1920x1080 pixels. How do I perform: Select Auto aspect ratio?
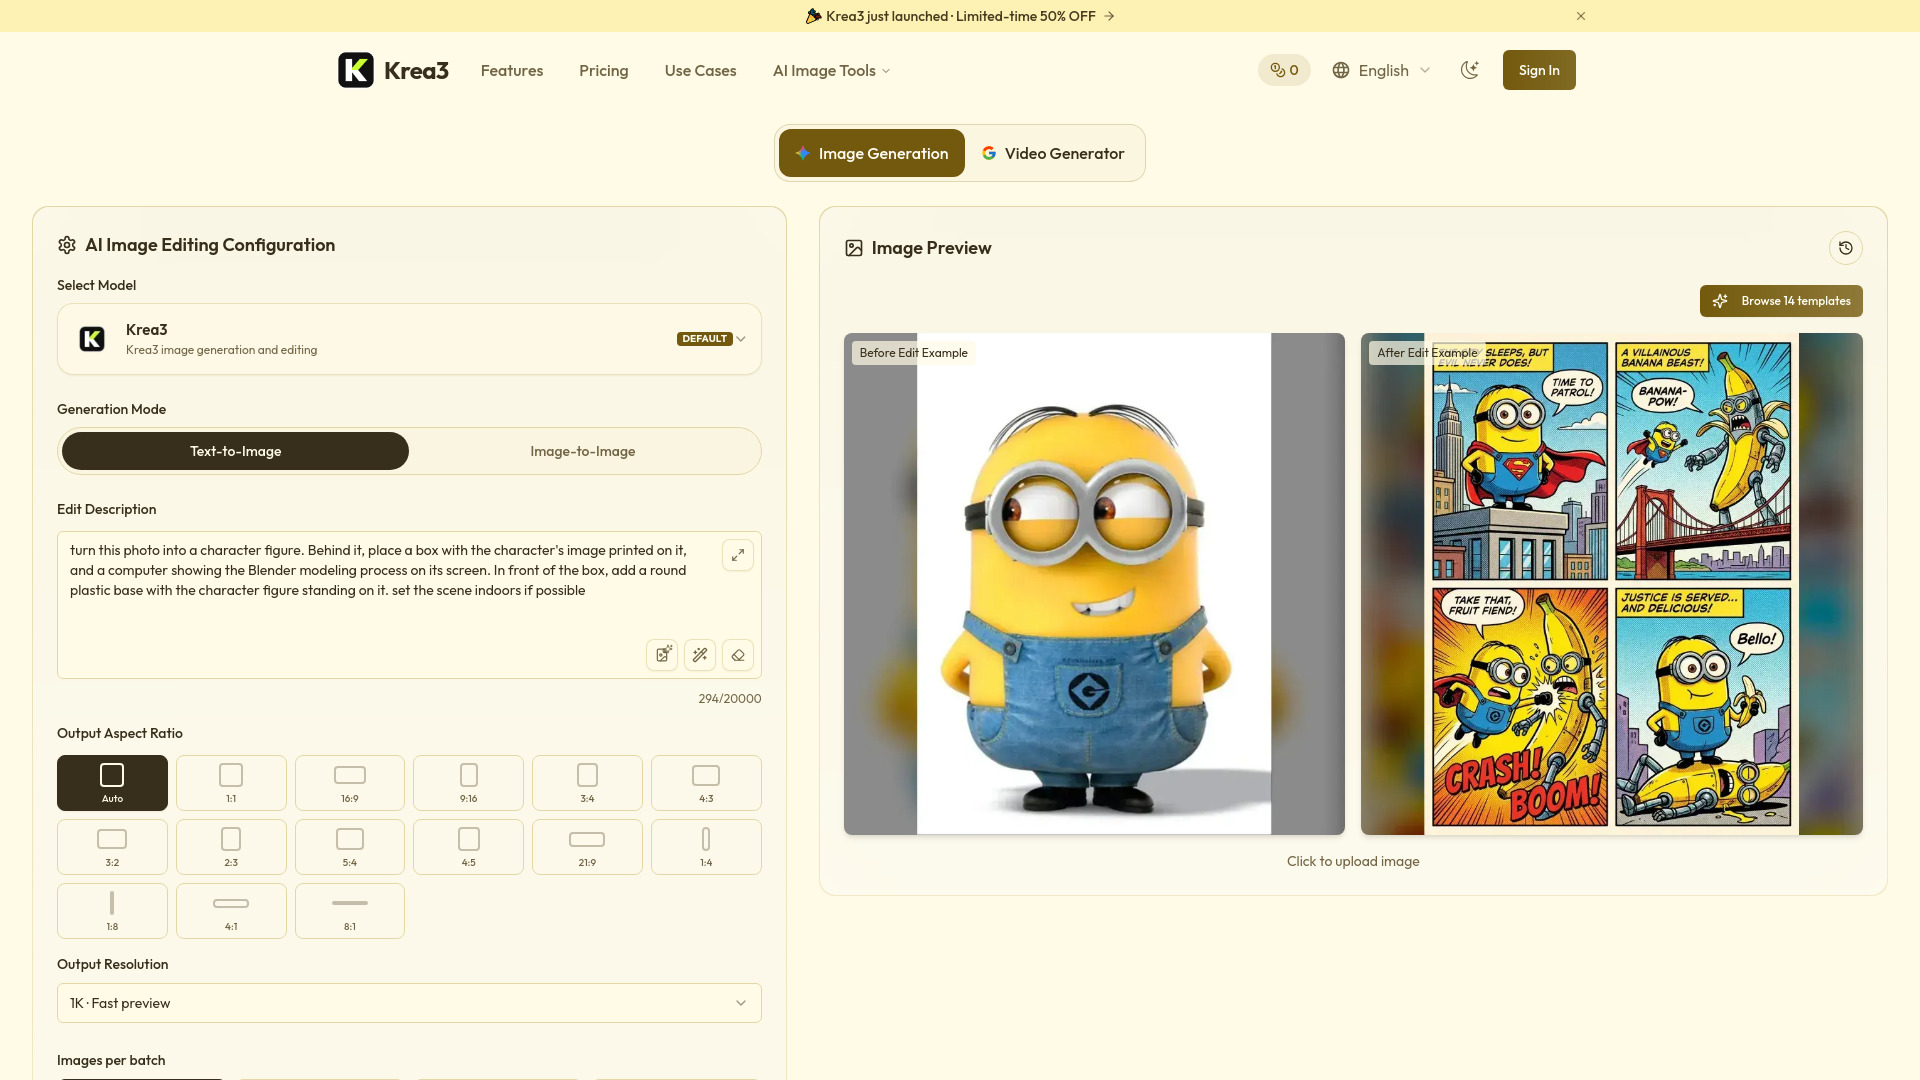point(112,783)
